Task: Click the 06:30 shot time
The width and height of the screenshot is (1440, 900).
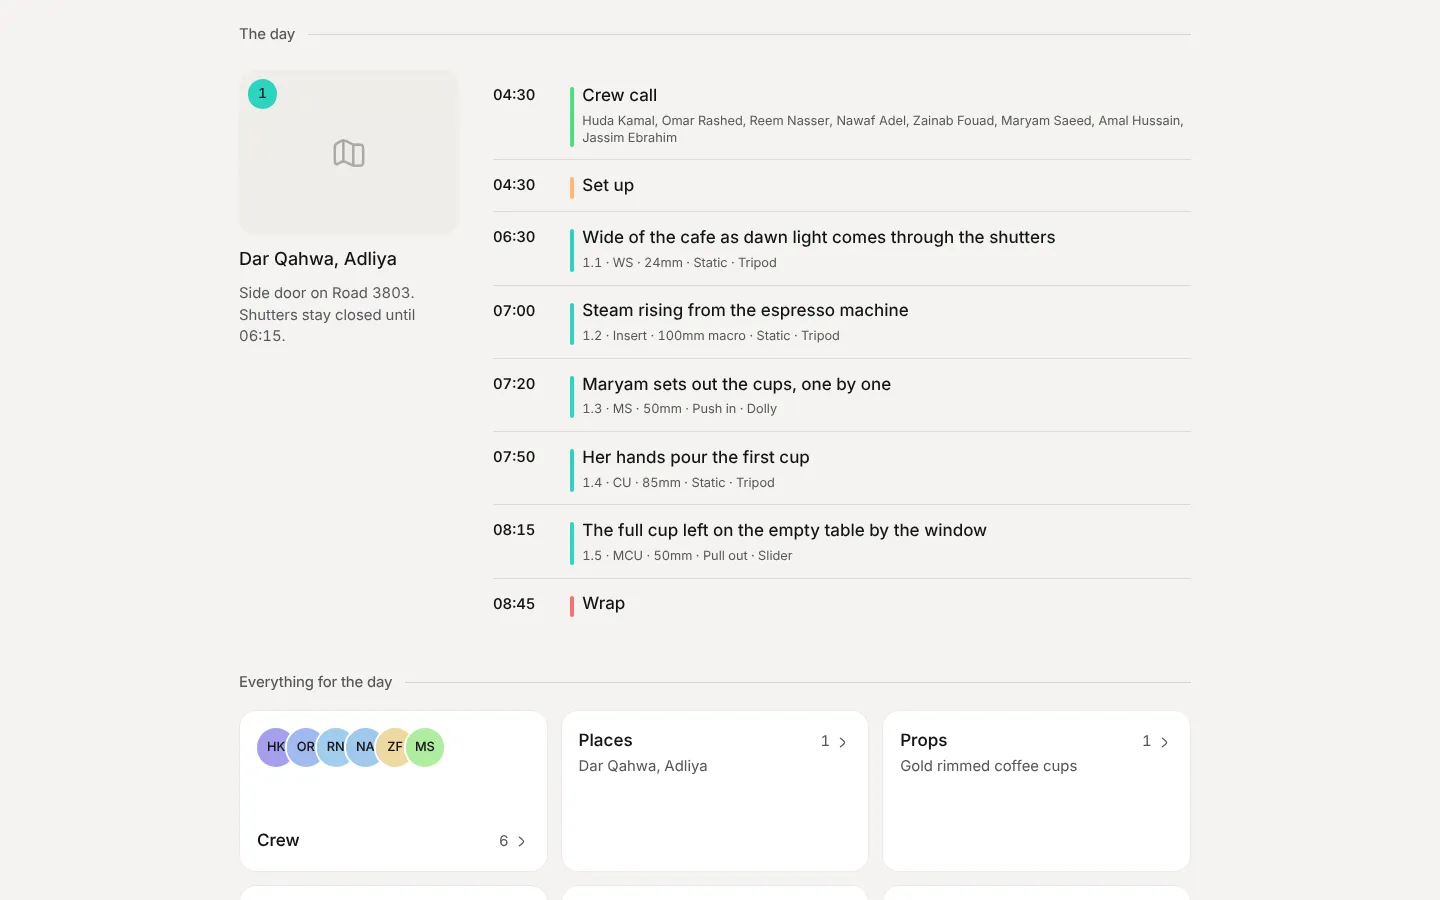Action: [x=514, y=237]
